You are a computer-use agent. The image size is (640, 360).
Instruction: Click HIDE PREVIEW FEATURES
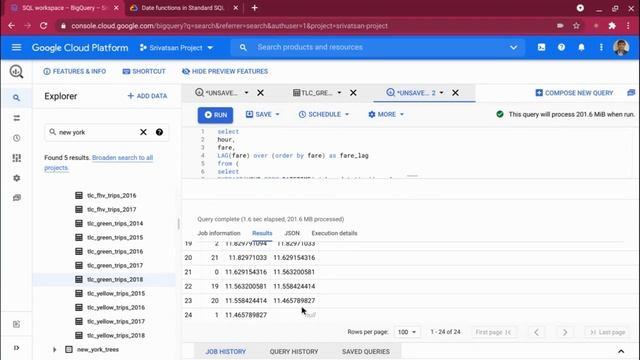pyautogui.click(x=225, y=71)
